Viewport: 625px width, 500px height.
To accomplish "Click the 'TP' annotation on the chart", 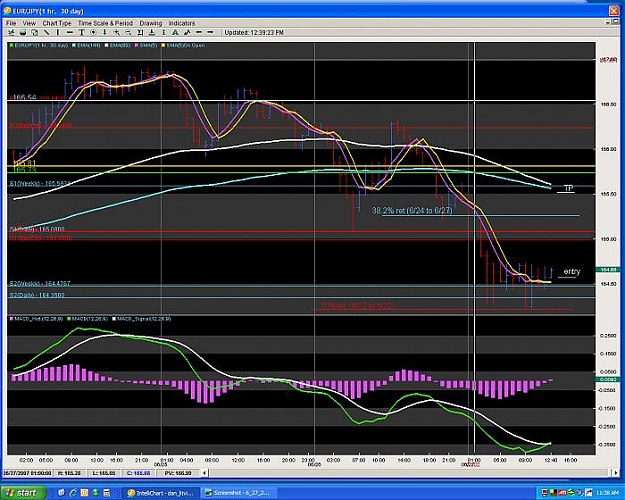I will (x=568, y=188).
